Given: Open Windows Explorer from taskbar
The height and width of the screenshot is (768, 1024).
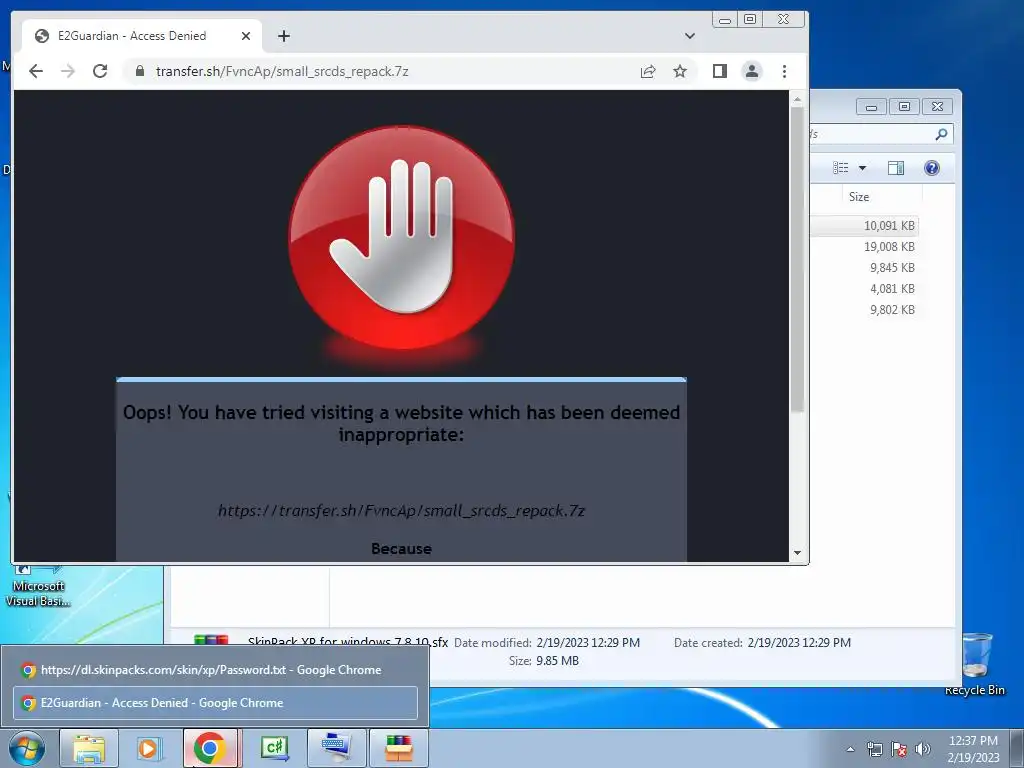Looking at the screenshot, I should coord(89,748).
